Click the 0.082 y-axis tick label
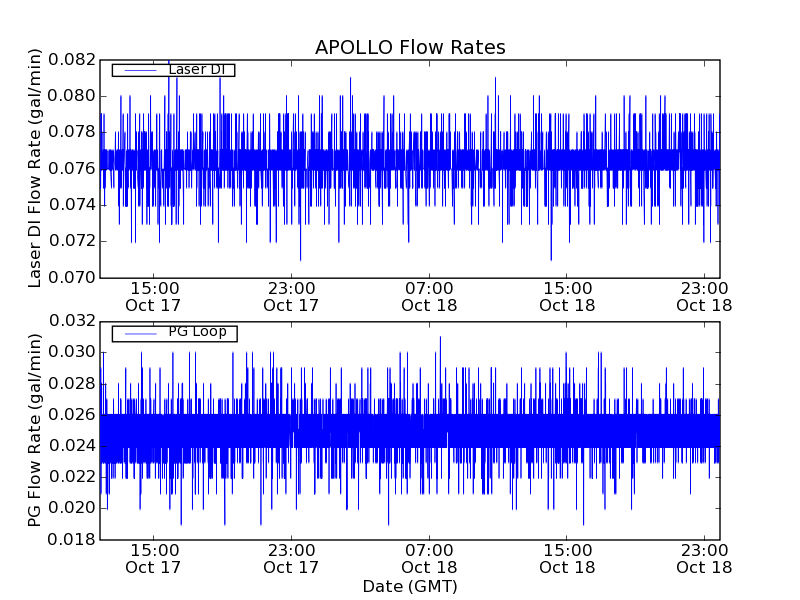The image size is (800, 600). 72,60
